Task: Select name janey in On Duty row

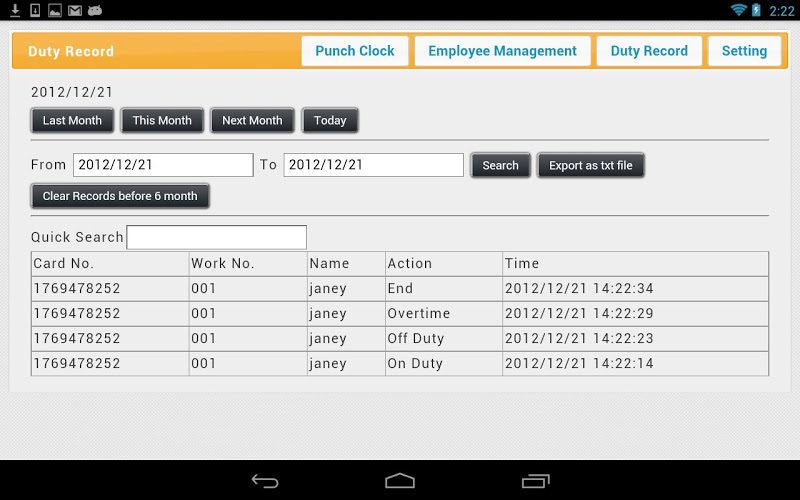Action: (346, 364)
